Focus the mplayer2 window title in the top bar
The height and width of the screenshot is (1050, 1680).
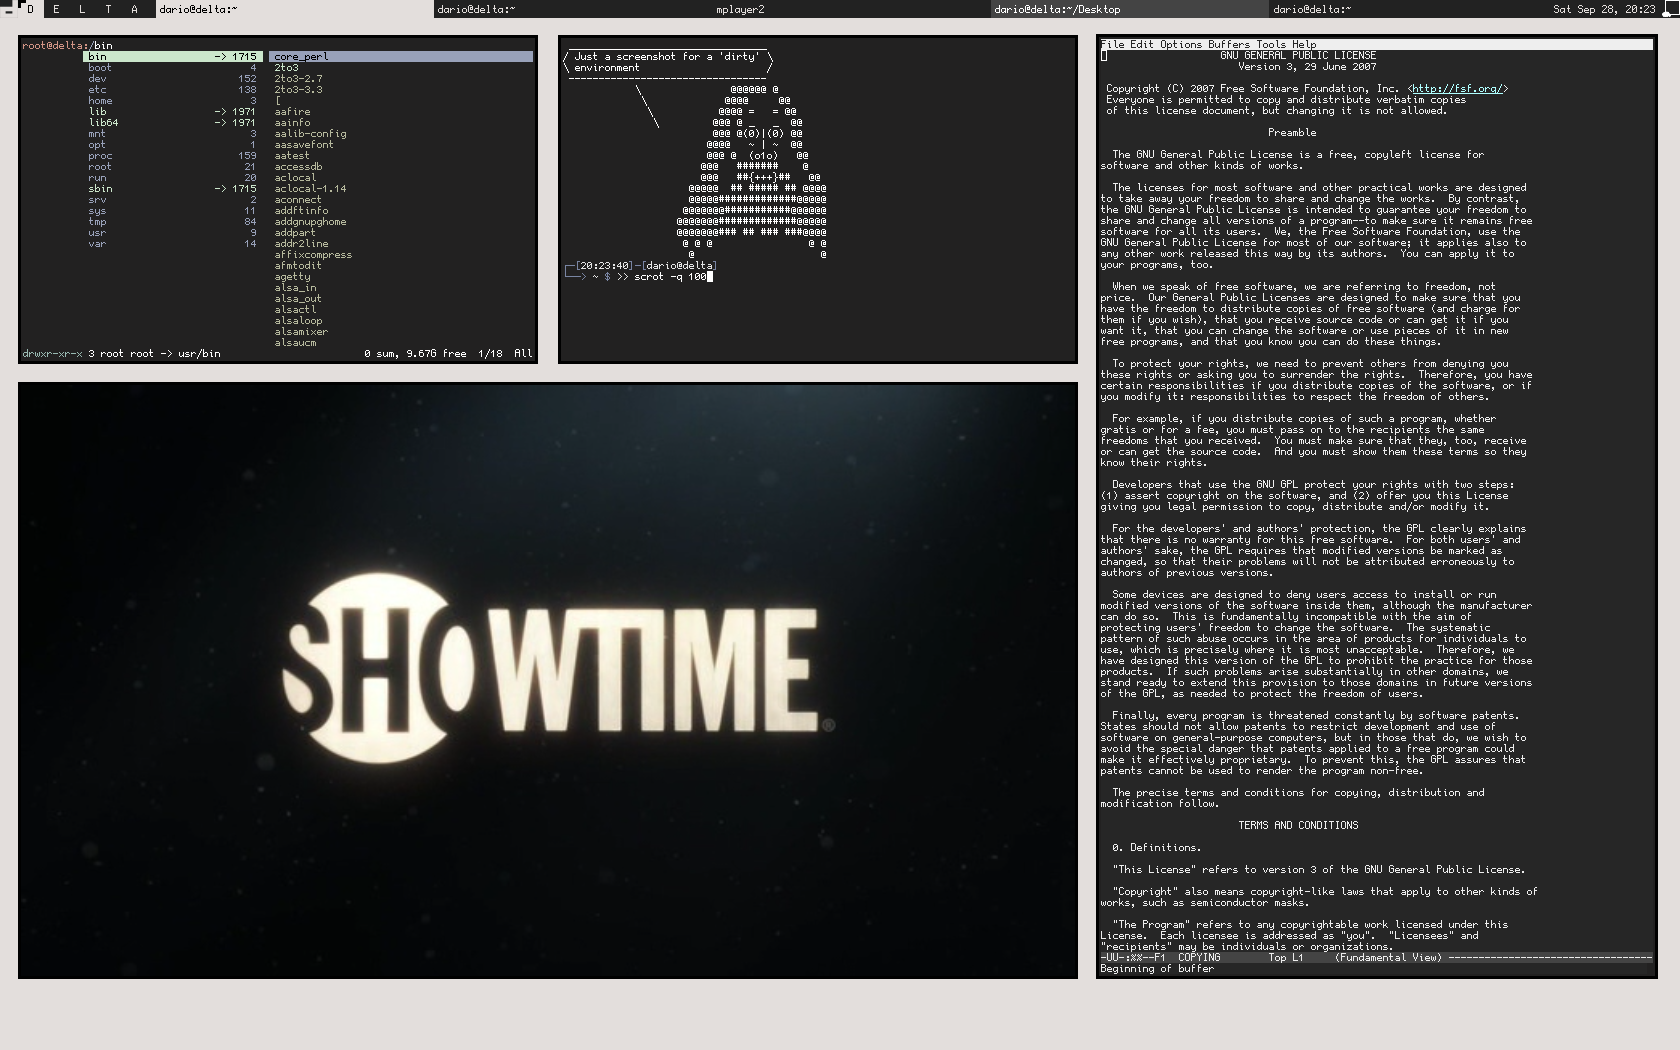pos(852,9)
